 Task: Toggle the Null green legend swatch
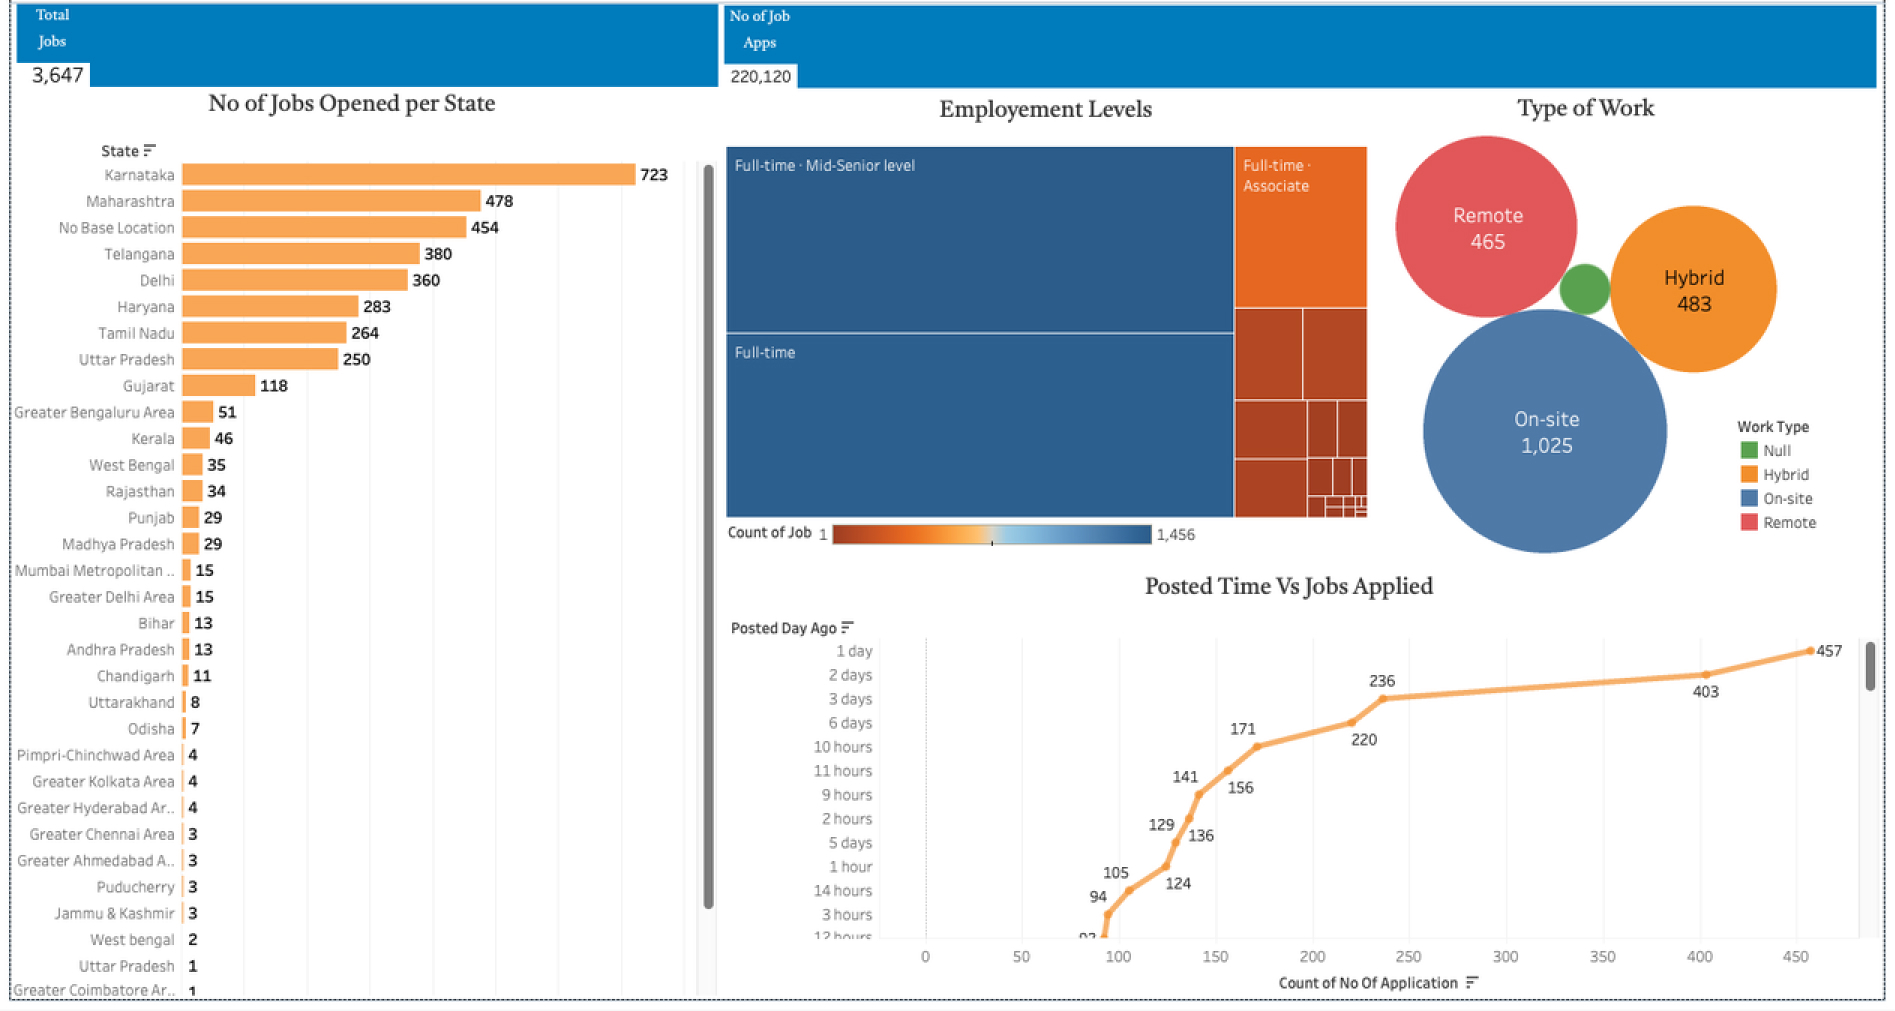(1749, 451)
